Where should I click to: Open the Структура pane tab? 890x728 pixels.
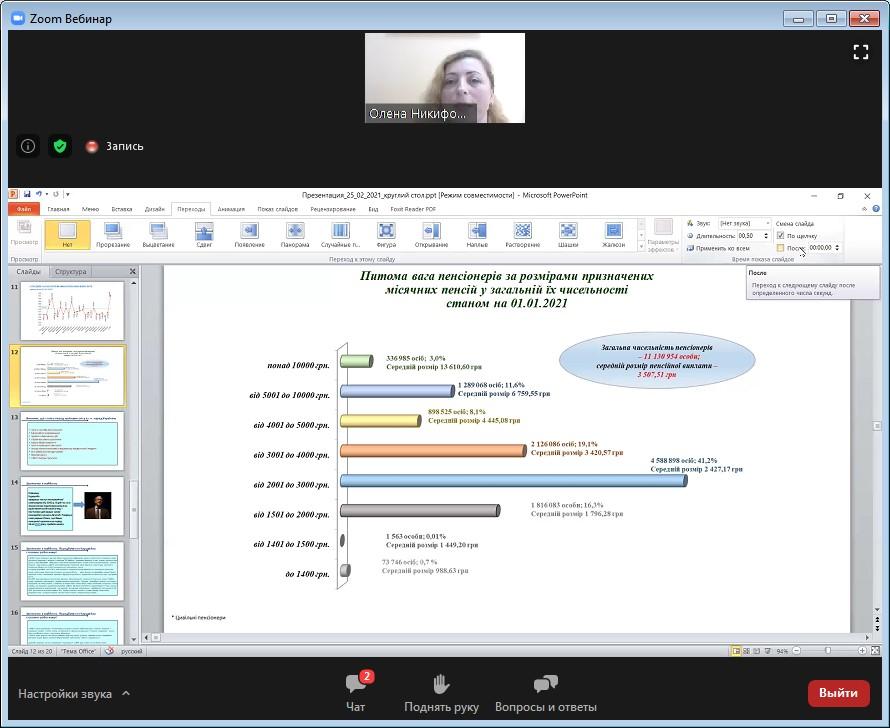pos(70,271)
